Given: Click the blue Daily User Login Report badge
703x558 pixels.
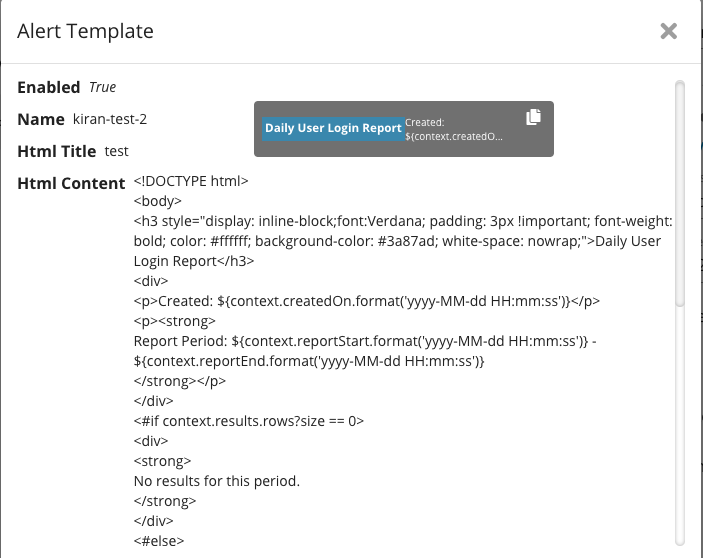Looking at the screenshot, I should click(333, 129).
